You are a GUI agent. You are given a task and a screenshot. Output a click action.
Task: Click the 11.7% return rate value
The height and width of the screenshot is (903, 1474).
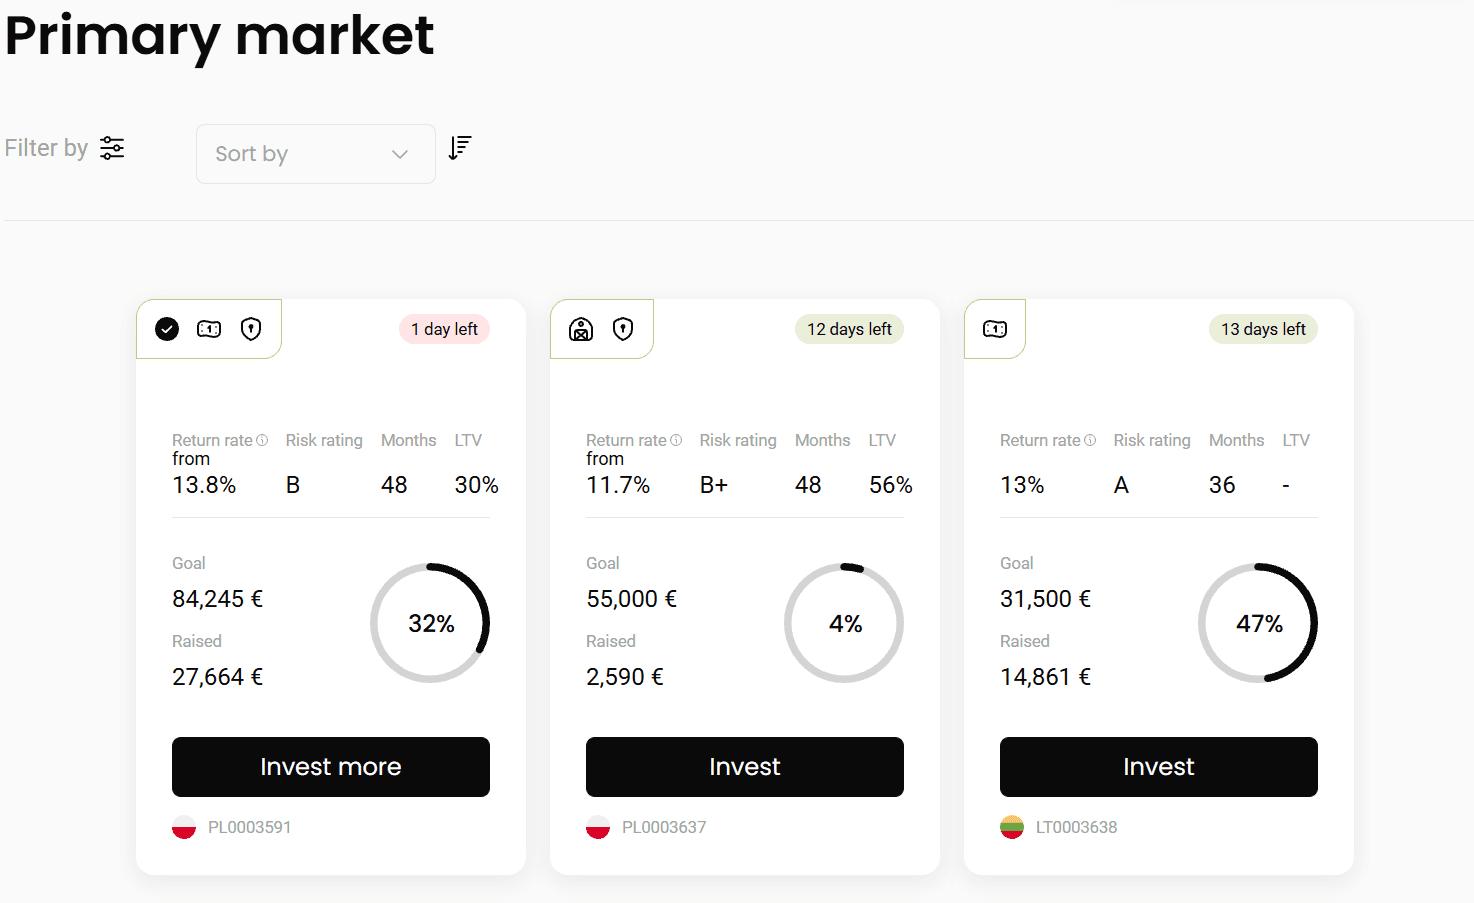click(x=618, y=485)
